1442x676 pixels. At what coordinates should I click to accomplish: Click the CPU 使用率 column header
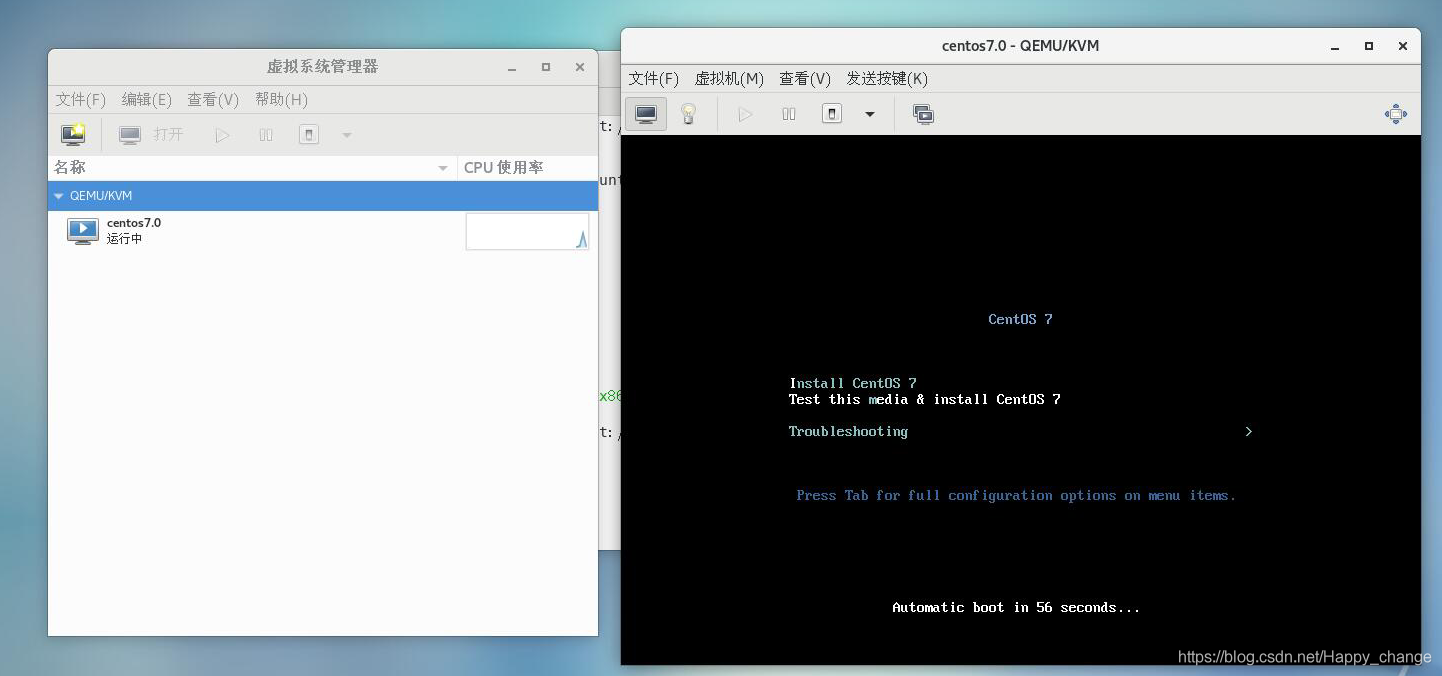coord(528,167)
